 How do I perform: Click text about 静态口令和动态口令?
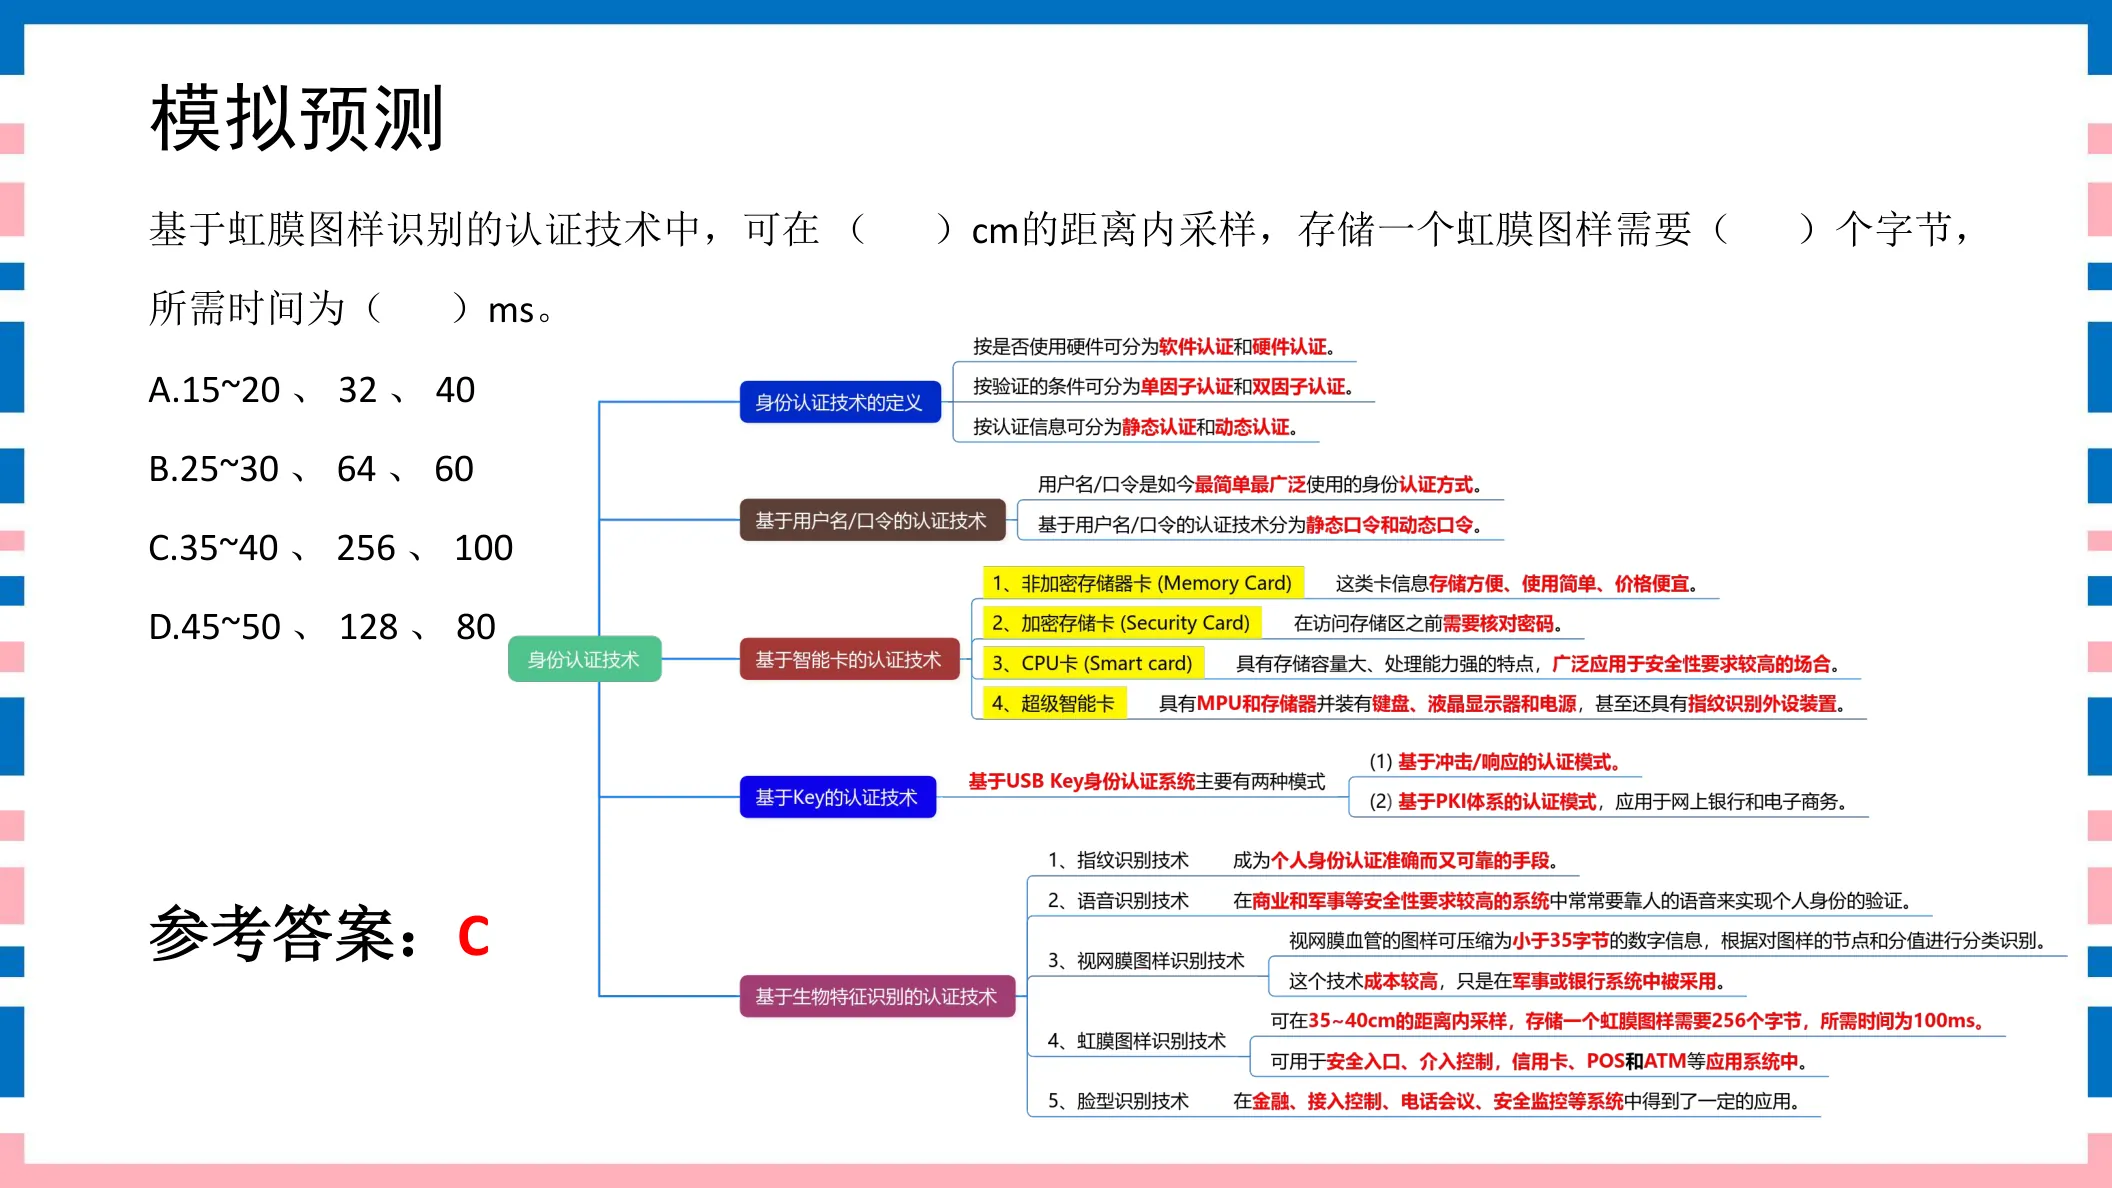[1259, 524]
